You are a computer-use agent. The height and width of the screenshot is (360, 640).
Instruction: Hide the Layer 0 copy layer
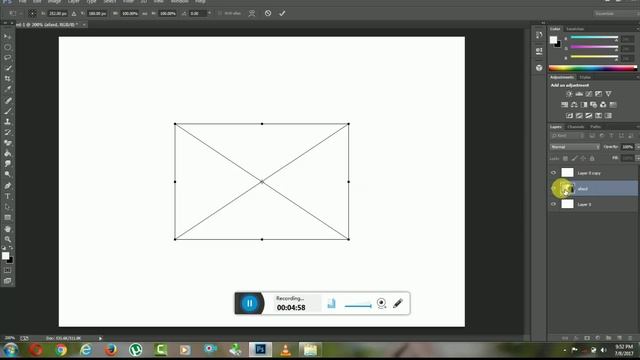click(x=553, y=173)
